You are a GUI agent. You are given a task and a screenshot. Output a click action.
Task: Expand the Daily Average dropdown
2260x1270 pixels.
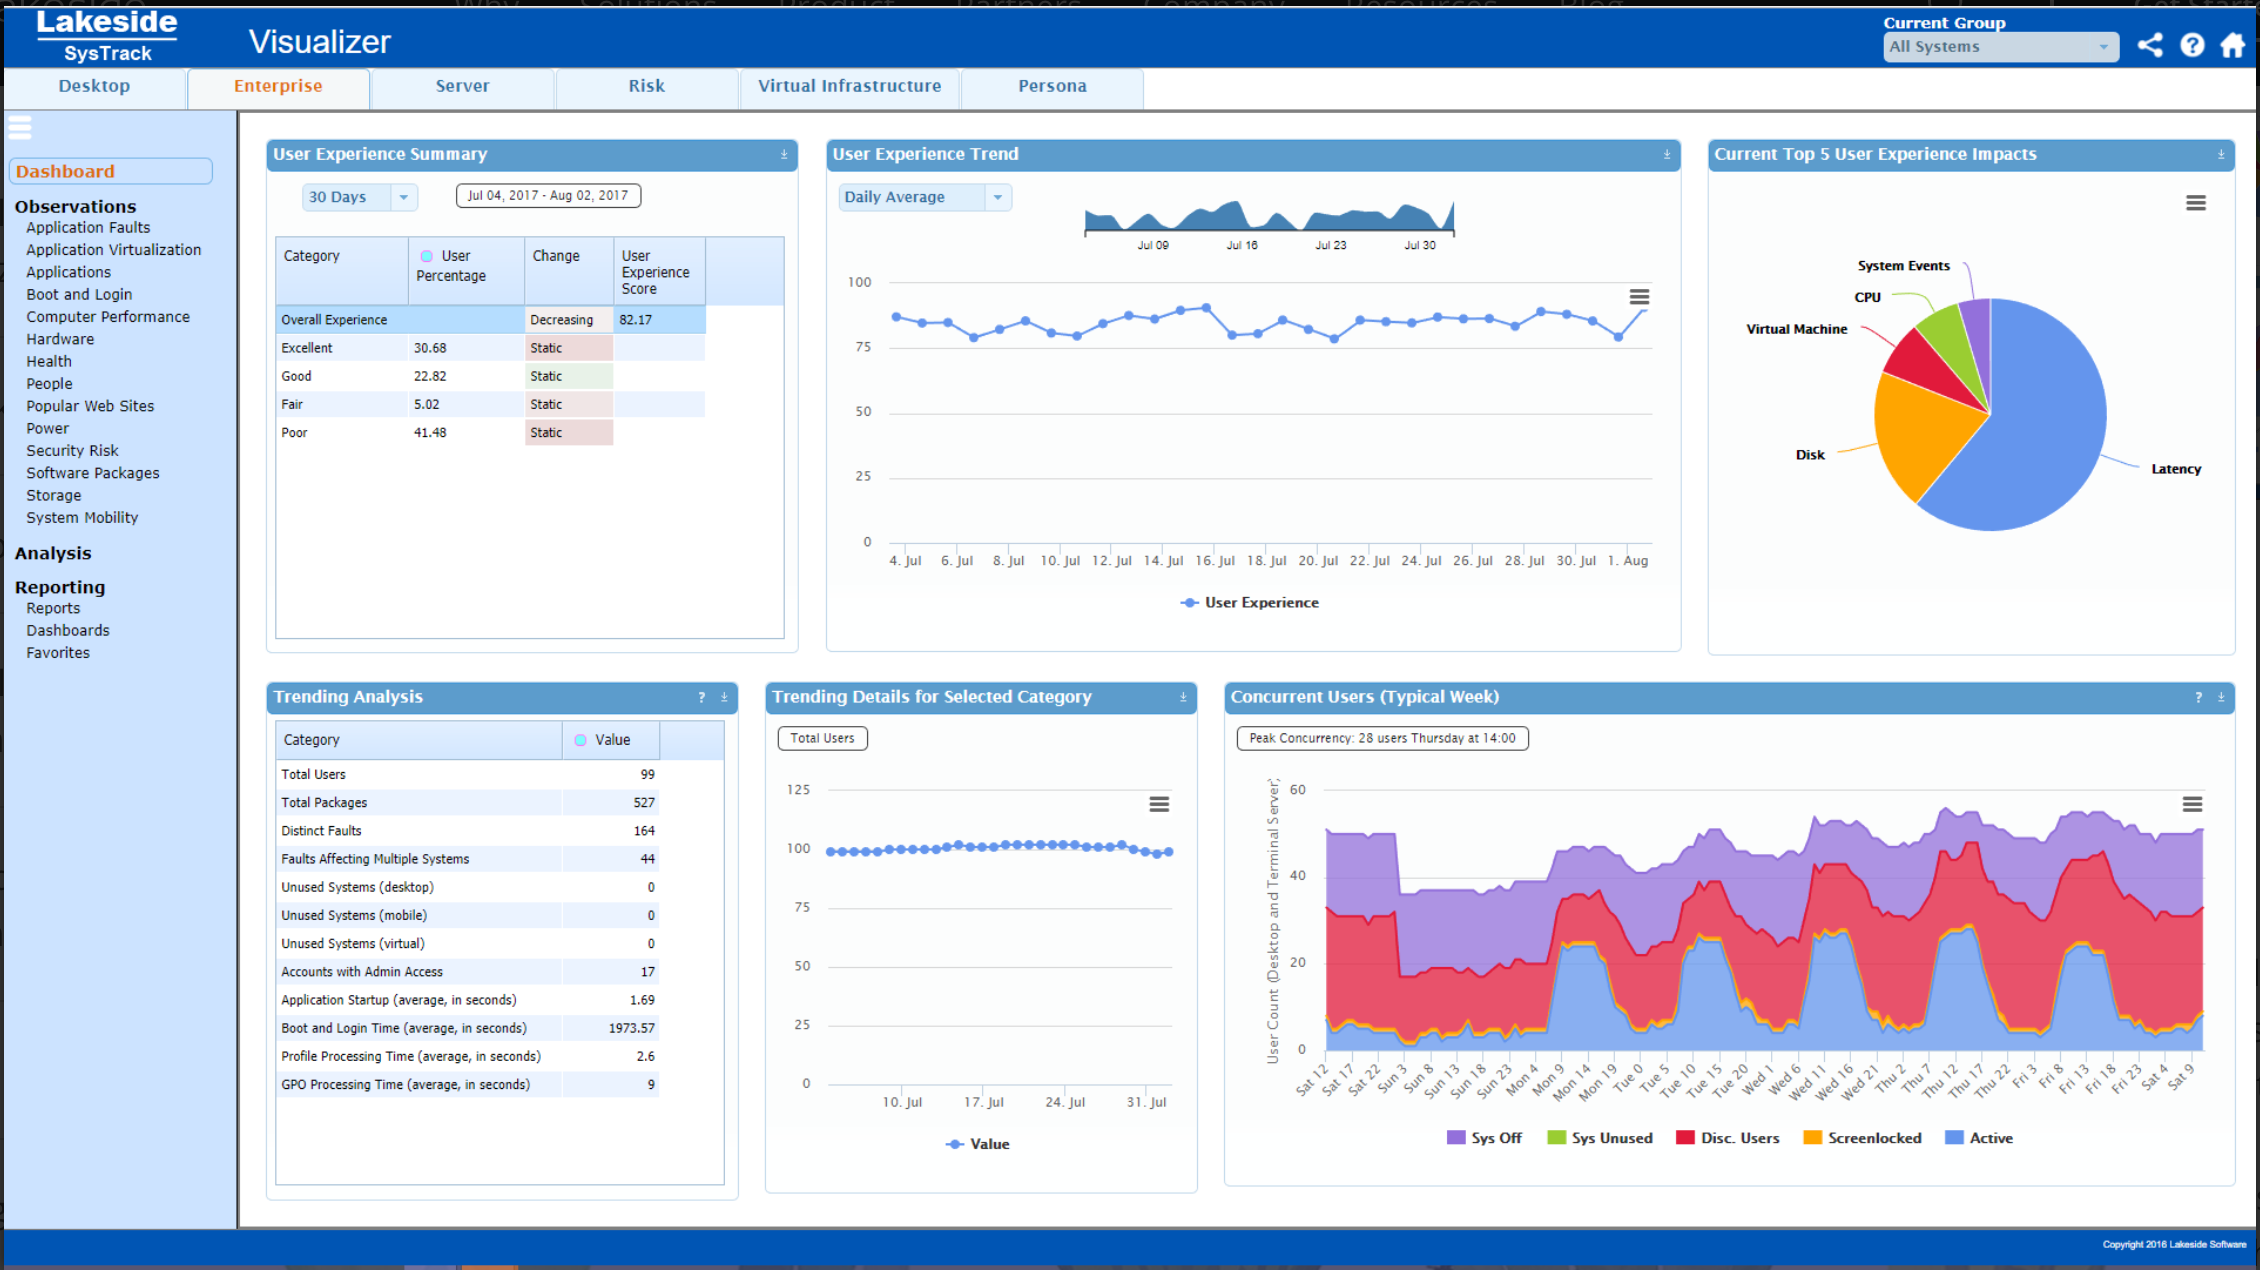click(x=997, y=197)
